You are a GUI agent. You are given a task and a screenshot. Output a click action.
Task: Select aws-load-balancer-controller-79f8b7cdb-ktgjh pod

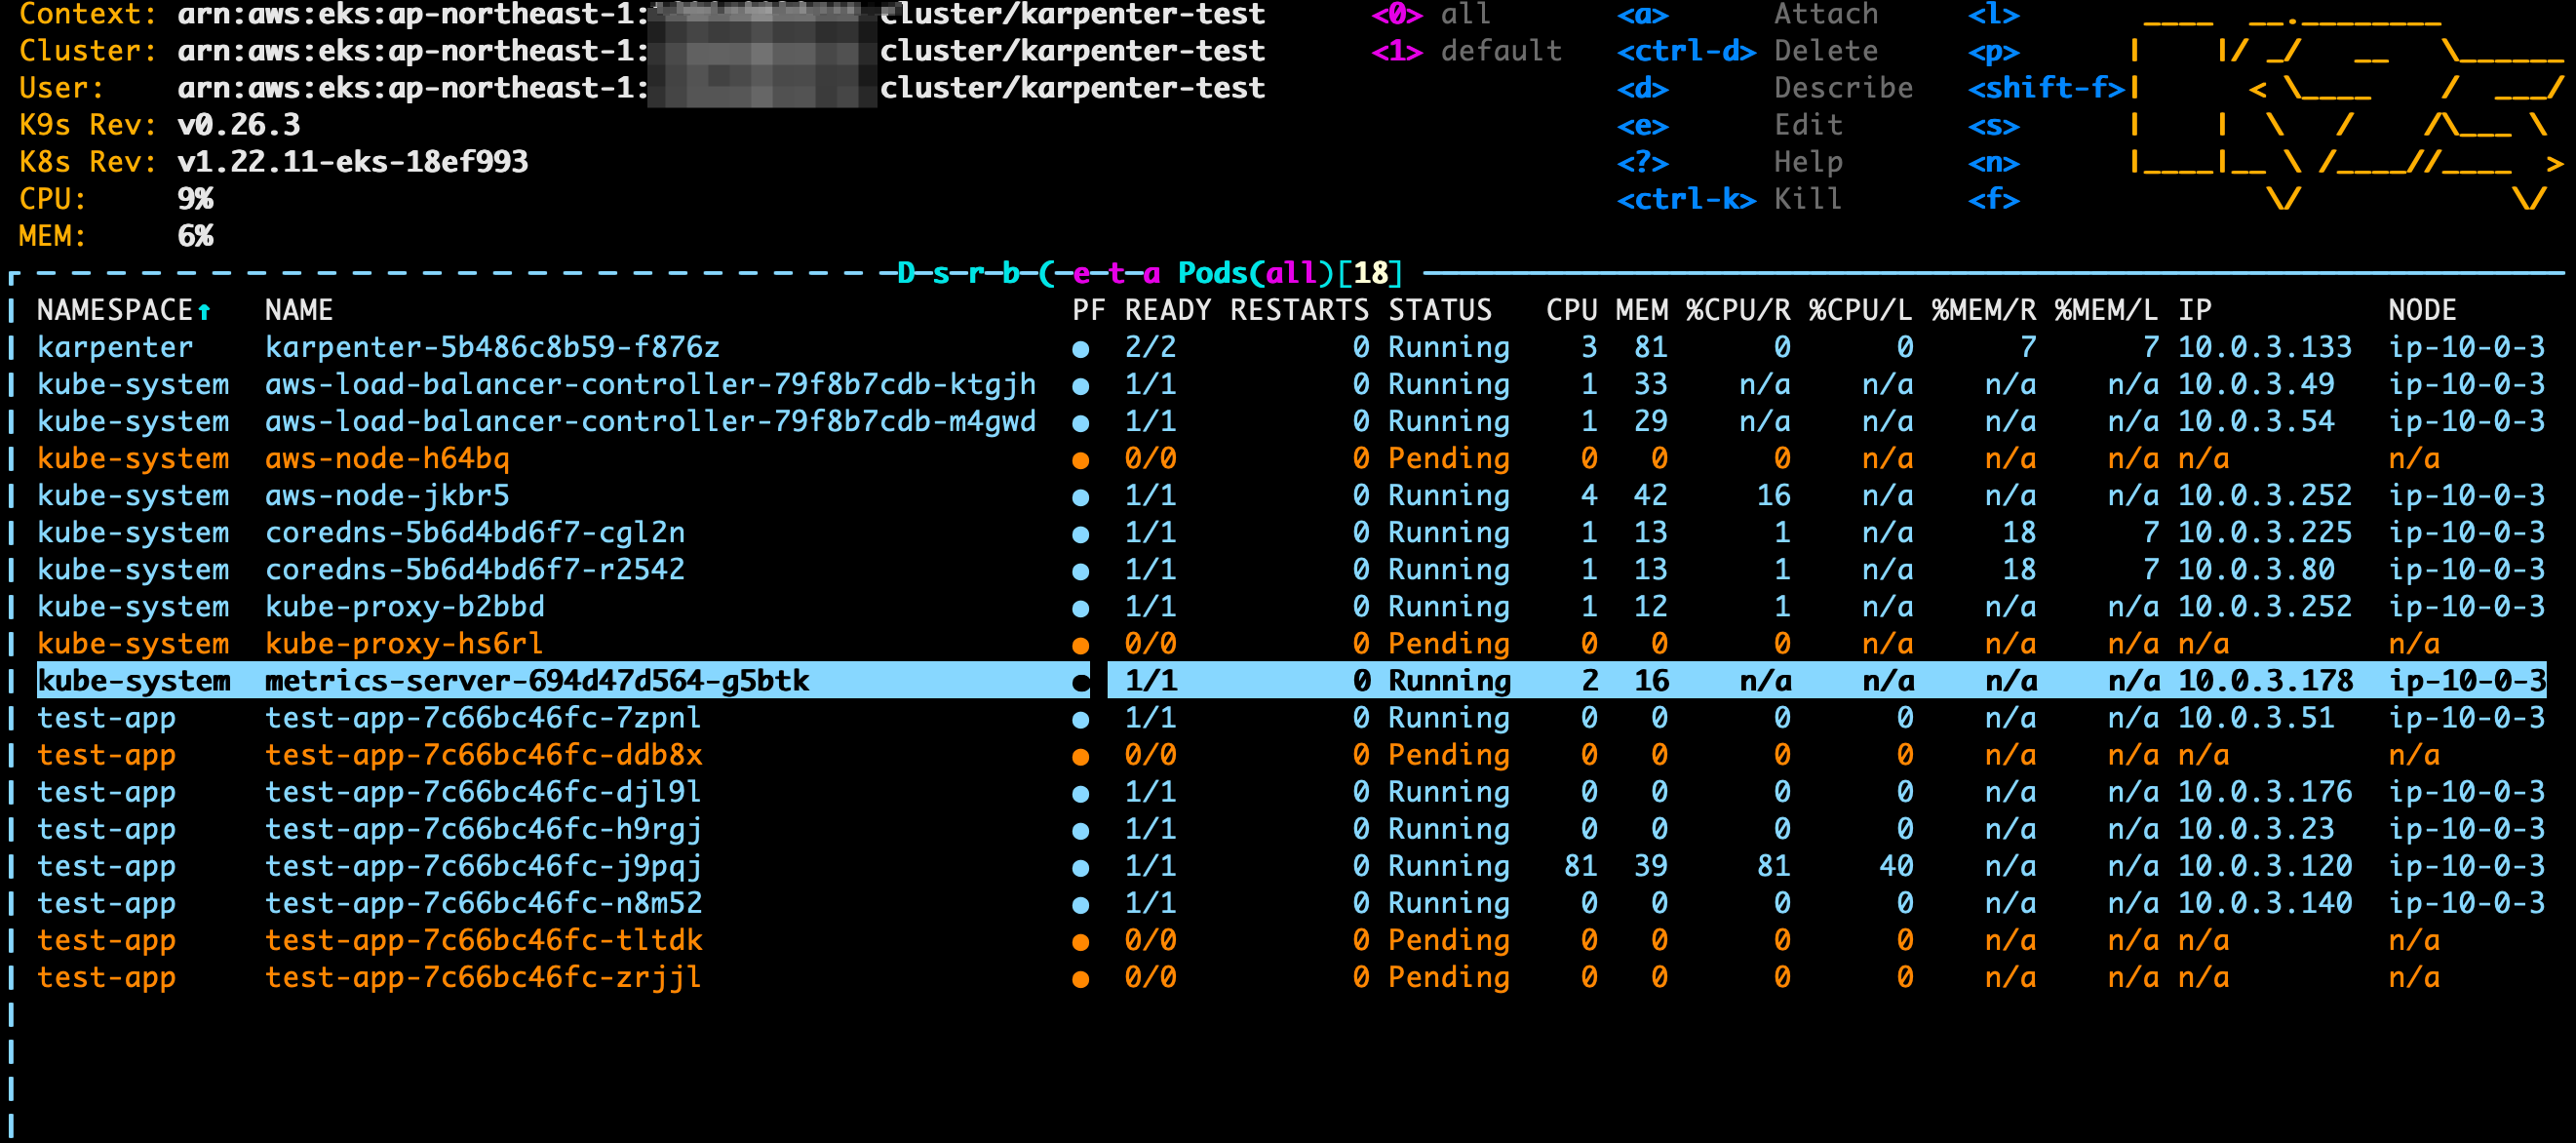tap(650, 385)
